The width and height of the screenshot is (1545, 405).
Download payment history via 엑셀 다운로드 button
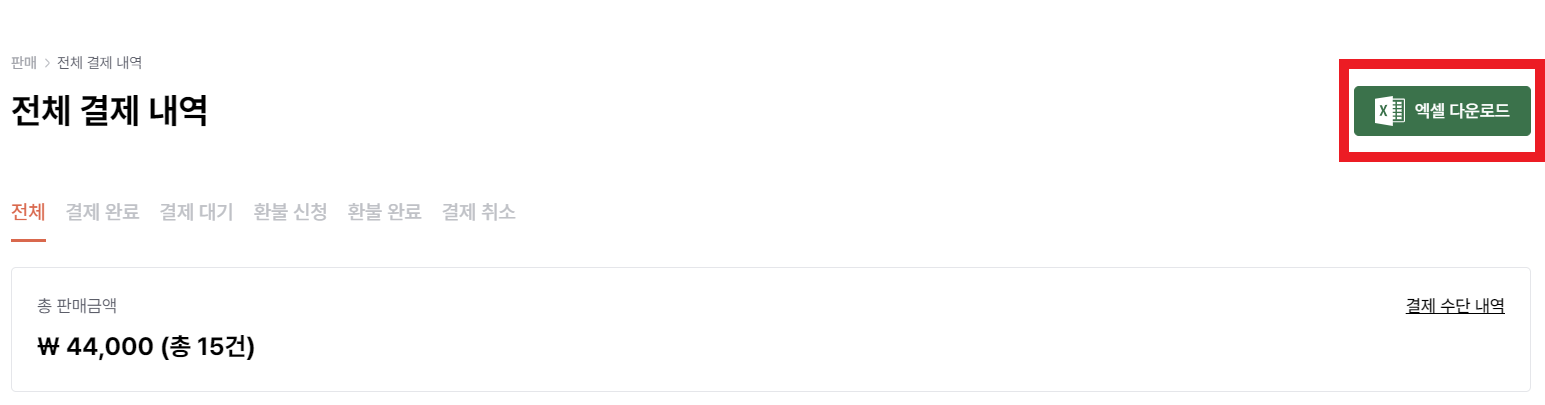[x=1442, y=110]
